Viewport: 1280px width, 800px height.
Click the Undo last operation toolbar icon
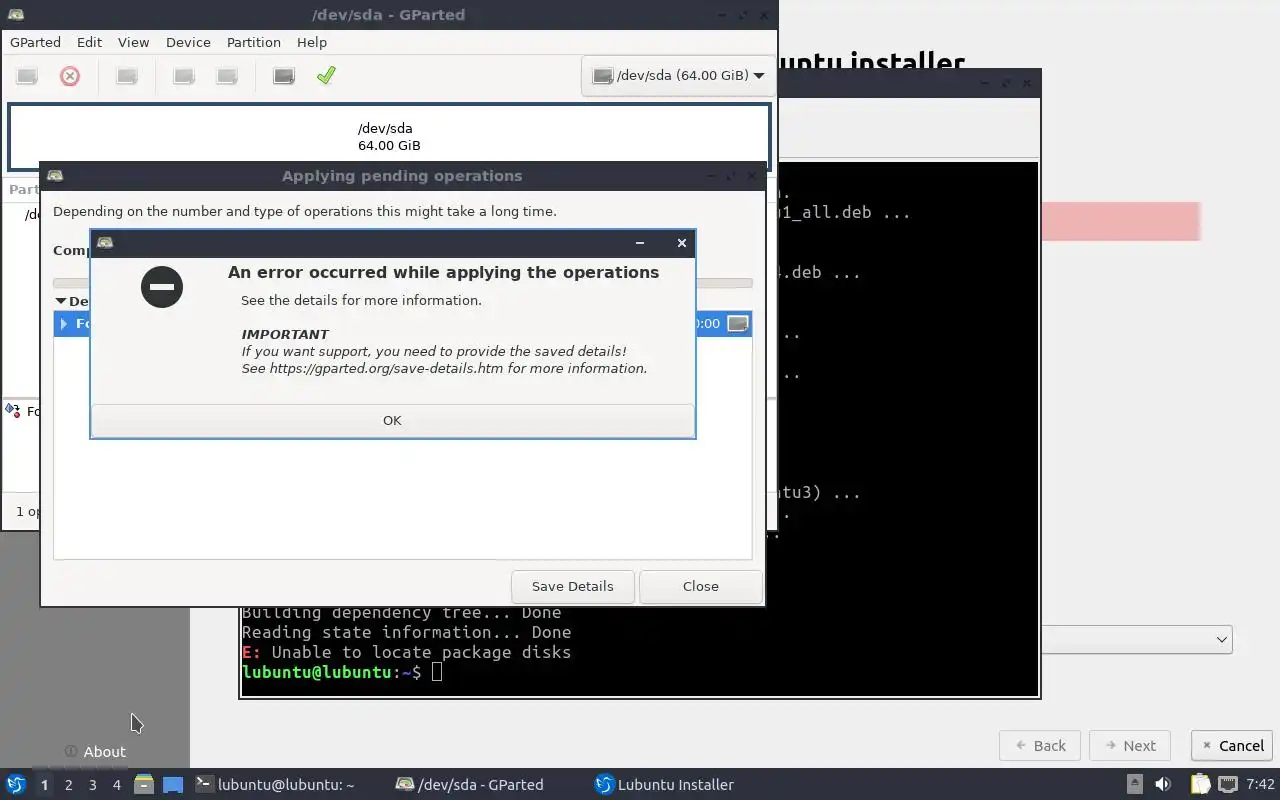click(x=284, y=76)
